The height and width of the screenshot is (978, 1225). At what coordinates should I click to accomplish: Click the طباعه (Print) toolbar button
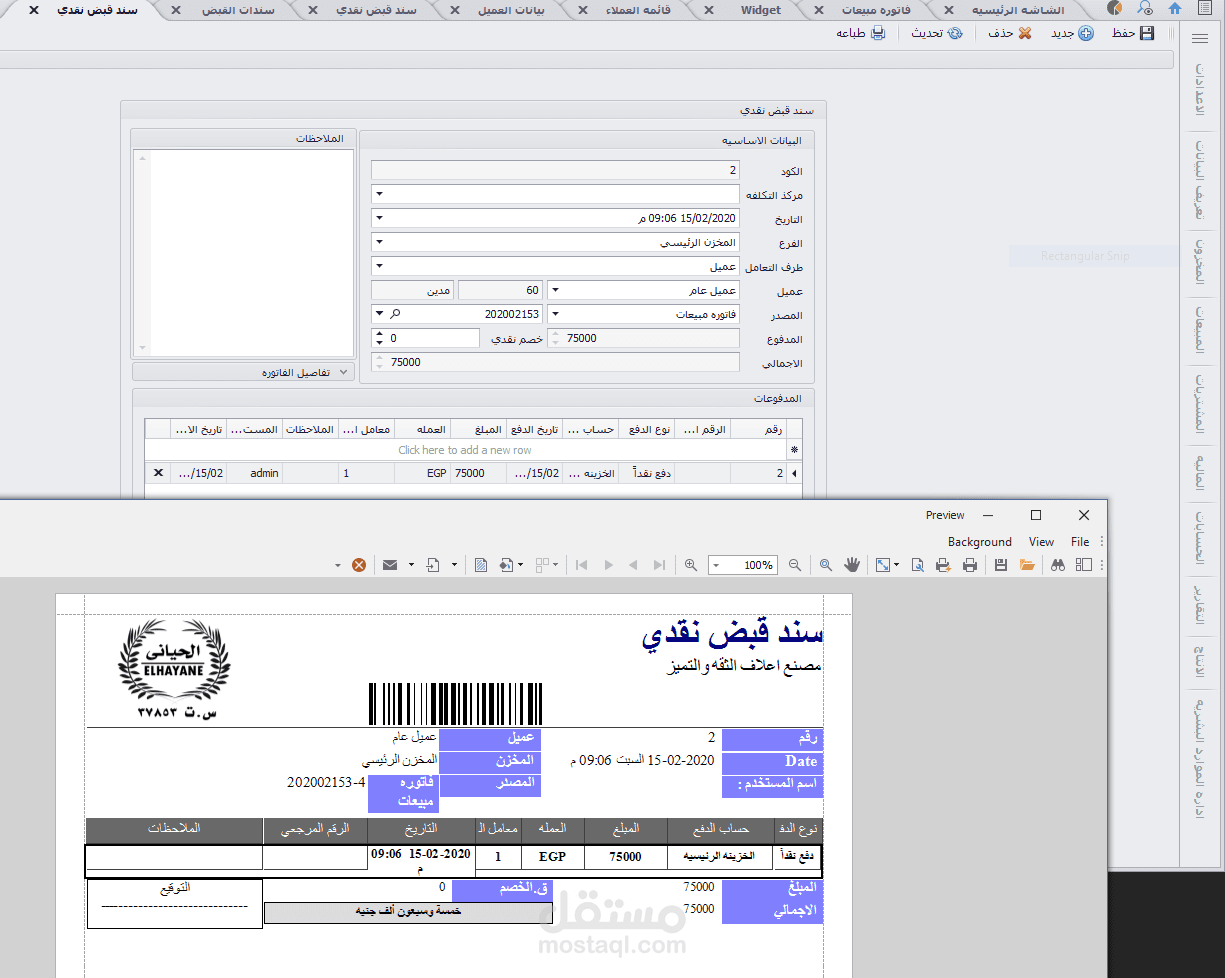[x=861, y=33]
